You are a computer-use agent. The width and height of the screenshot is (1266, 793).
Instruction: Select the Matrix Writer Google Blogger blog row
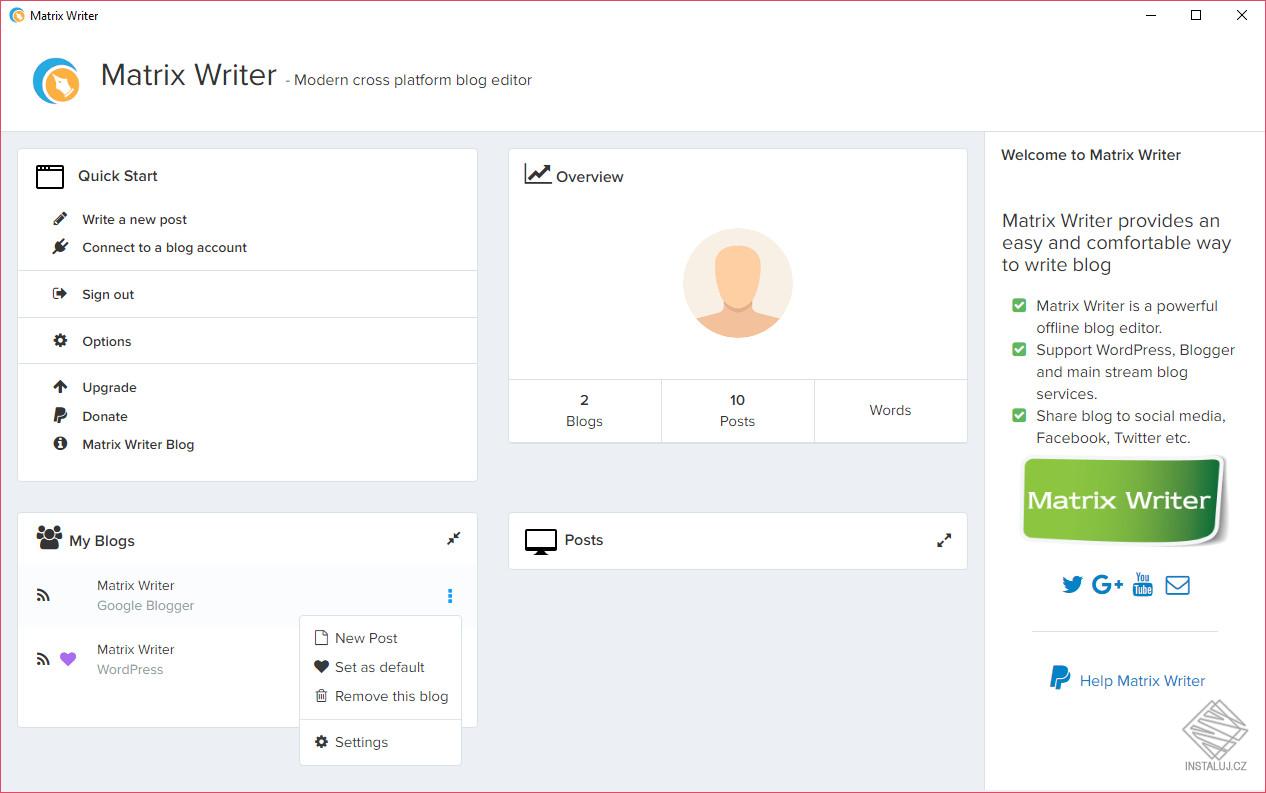(x=247, y=595)
